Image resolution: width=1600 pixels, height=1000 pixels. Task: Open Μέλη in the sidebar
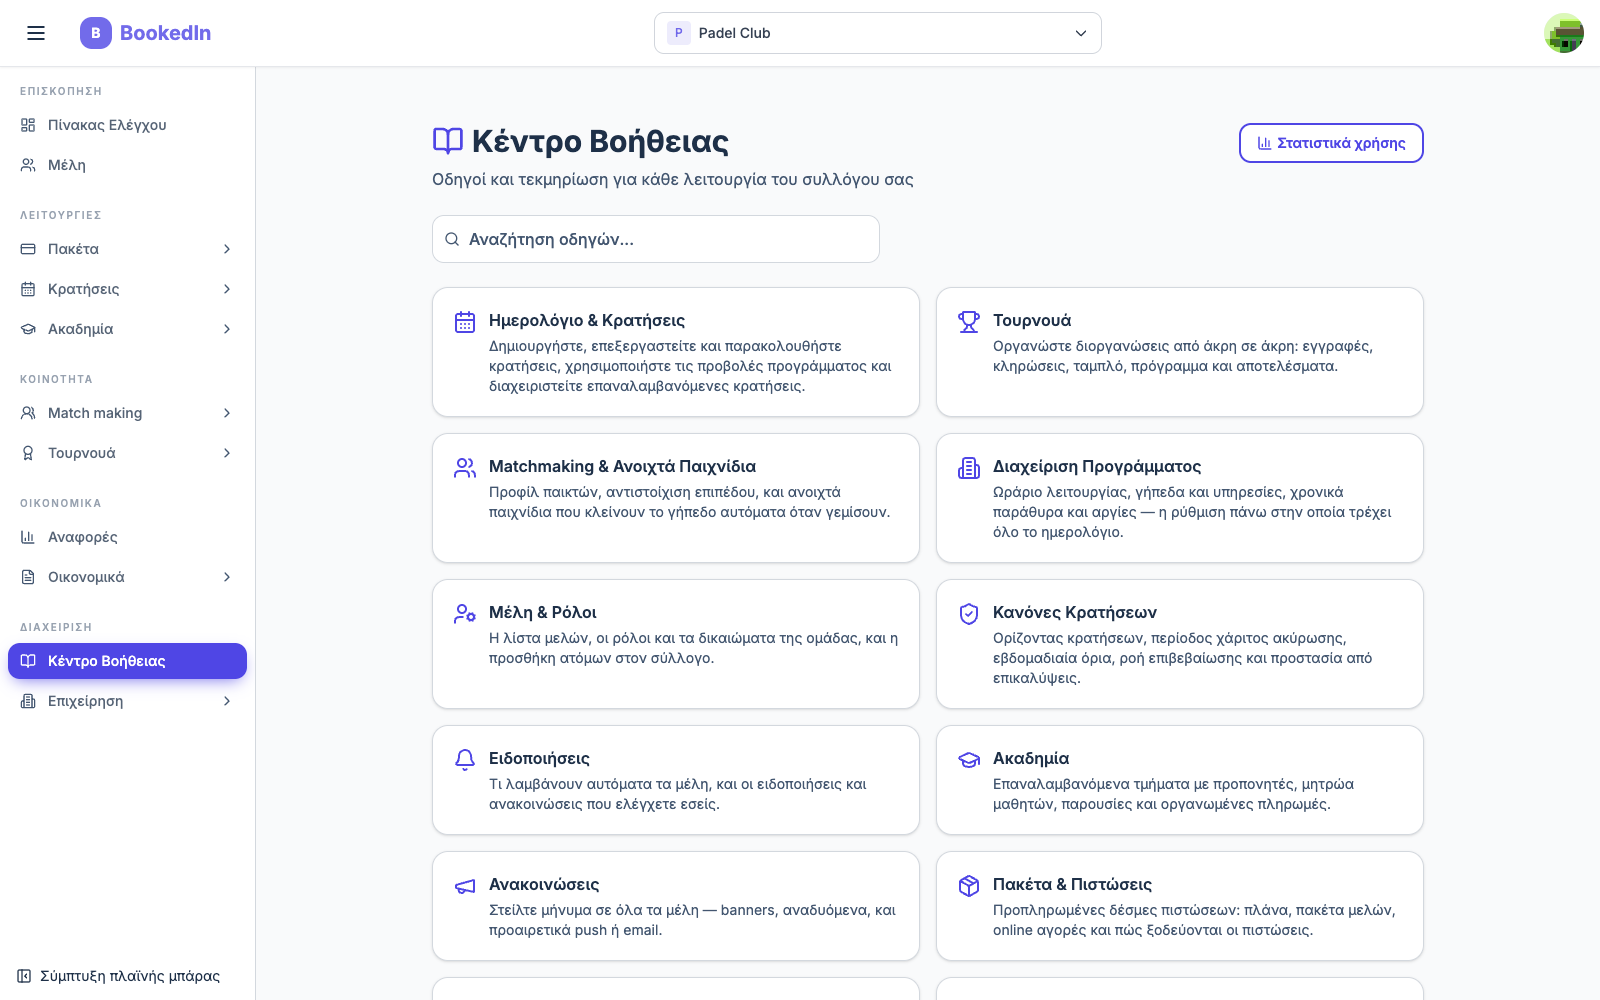click(128, 165)
